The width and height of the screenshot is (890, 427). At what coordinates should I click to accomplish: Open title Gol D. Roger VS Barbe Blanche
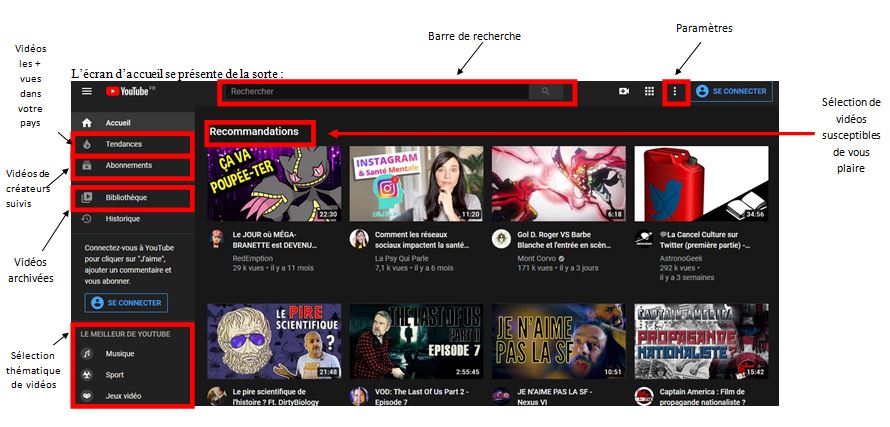click(x=564, y=240)
